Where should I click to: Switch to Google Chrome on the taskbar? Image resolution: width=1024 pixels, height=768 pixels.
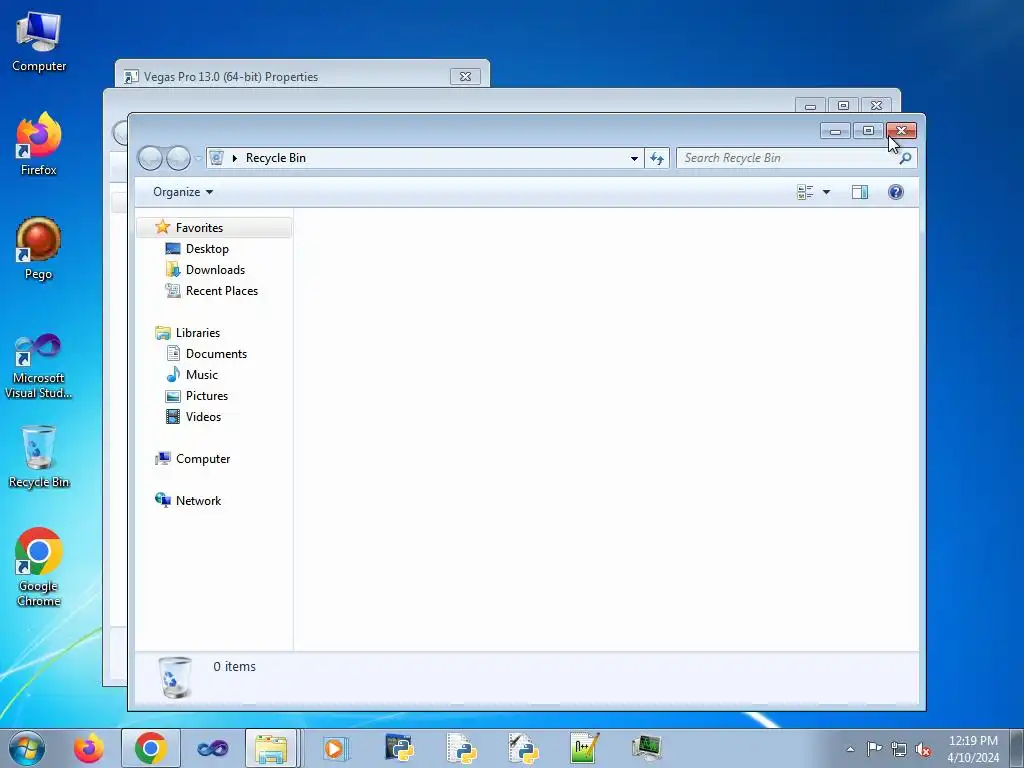[151, 748]
